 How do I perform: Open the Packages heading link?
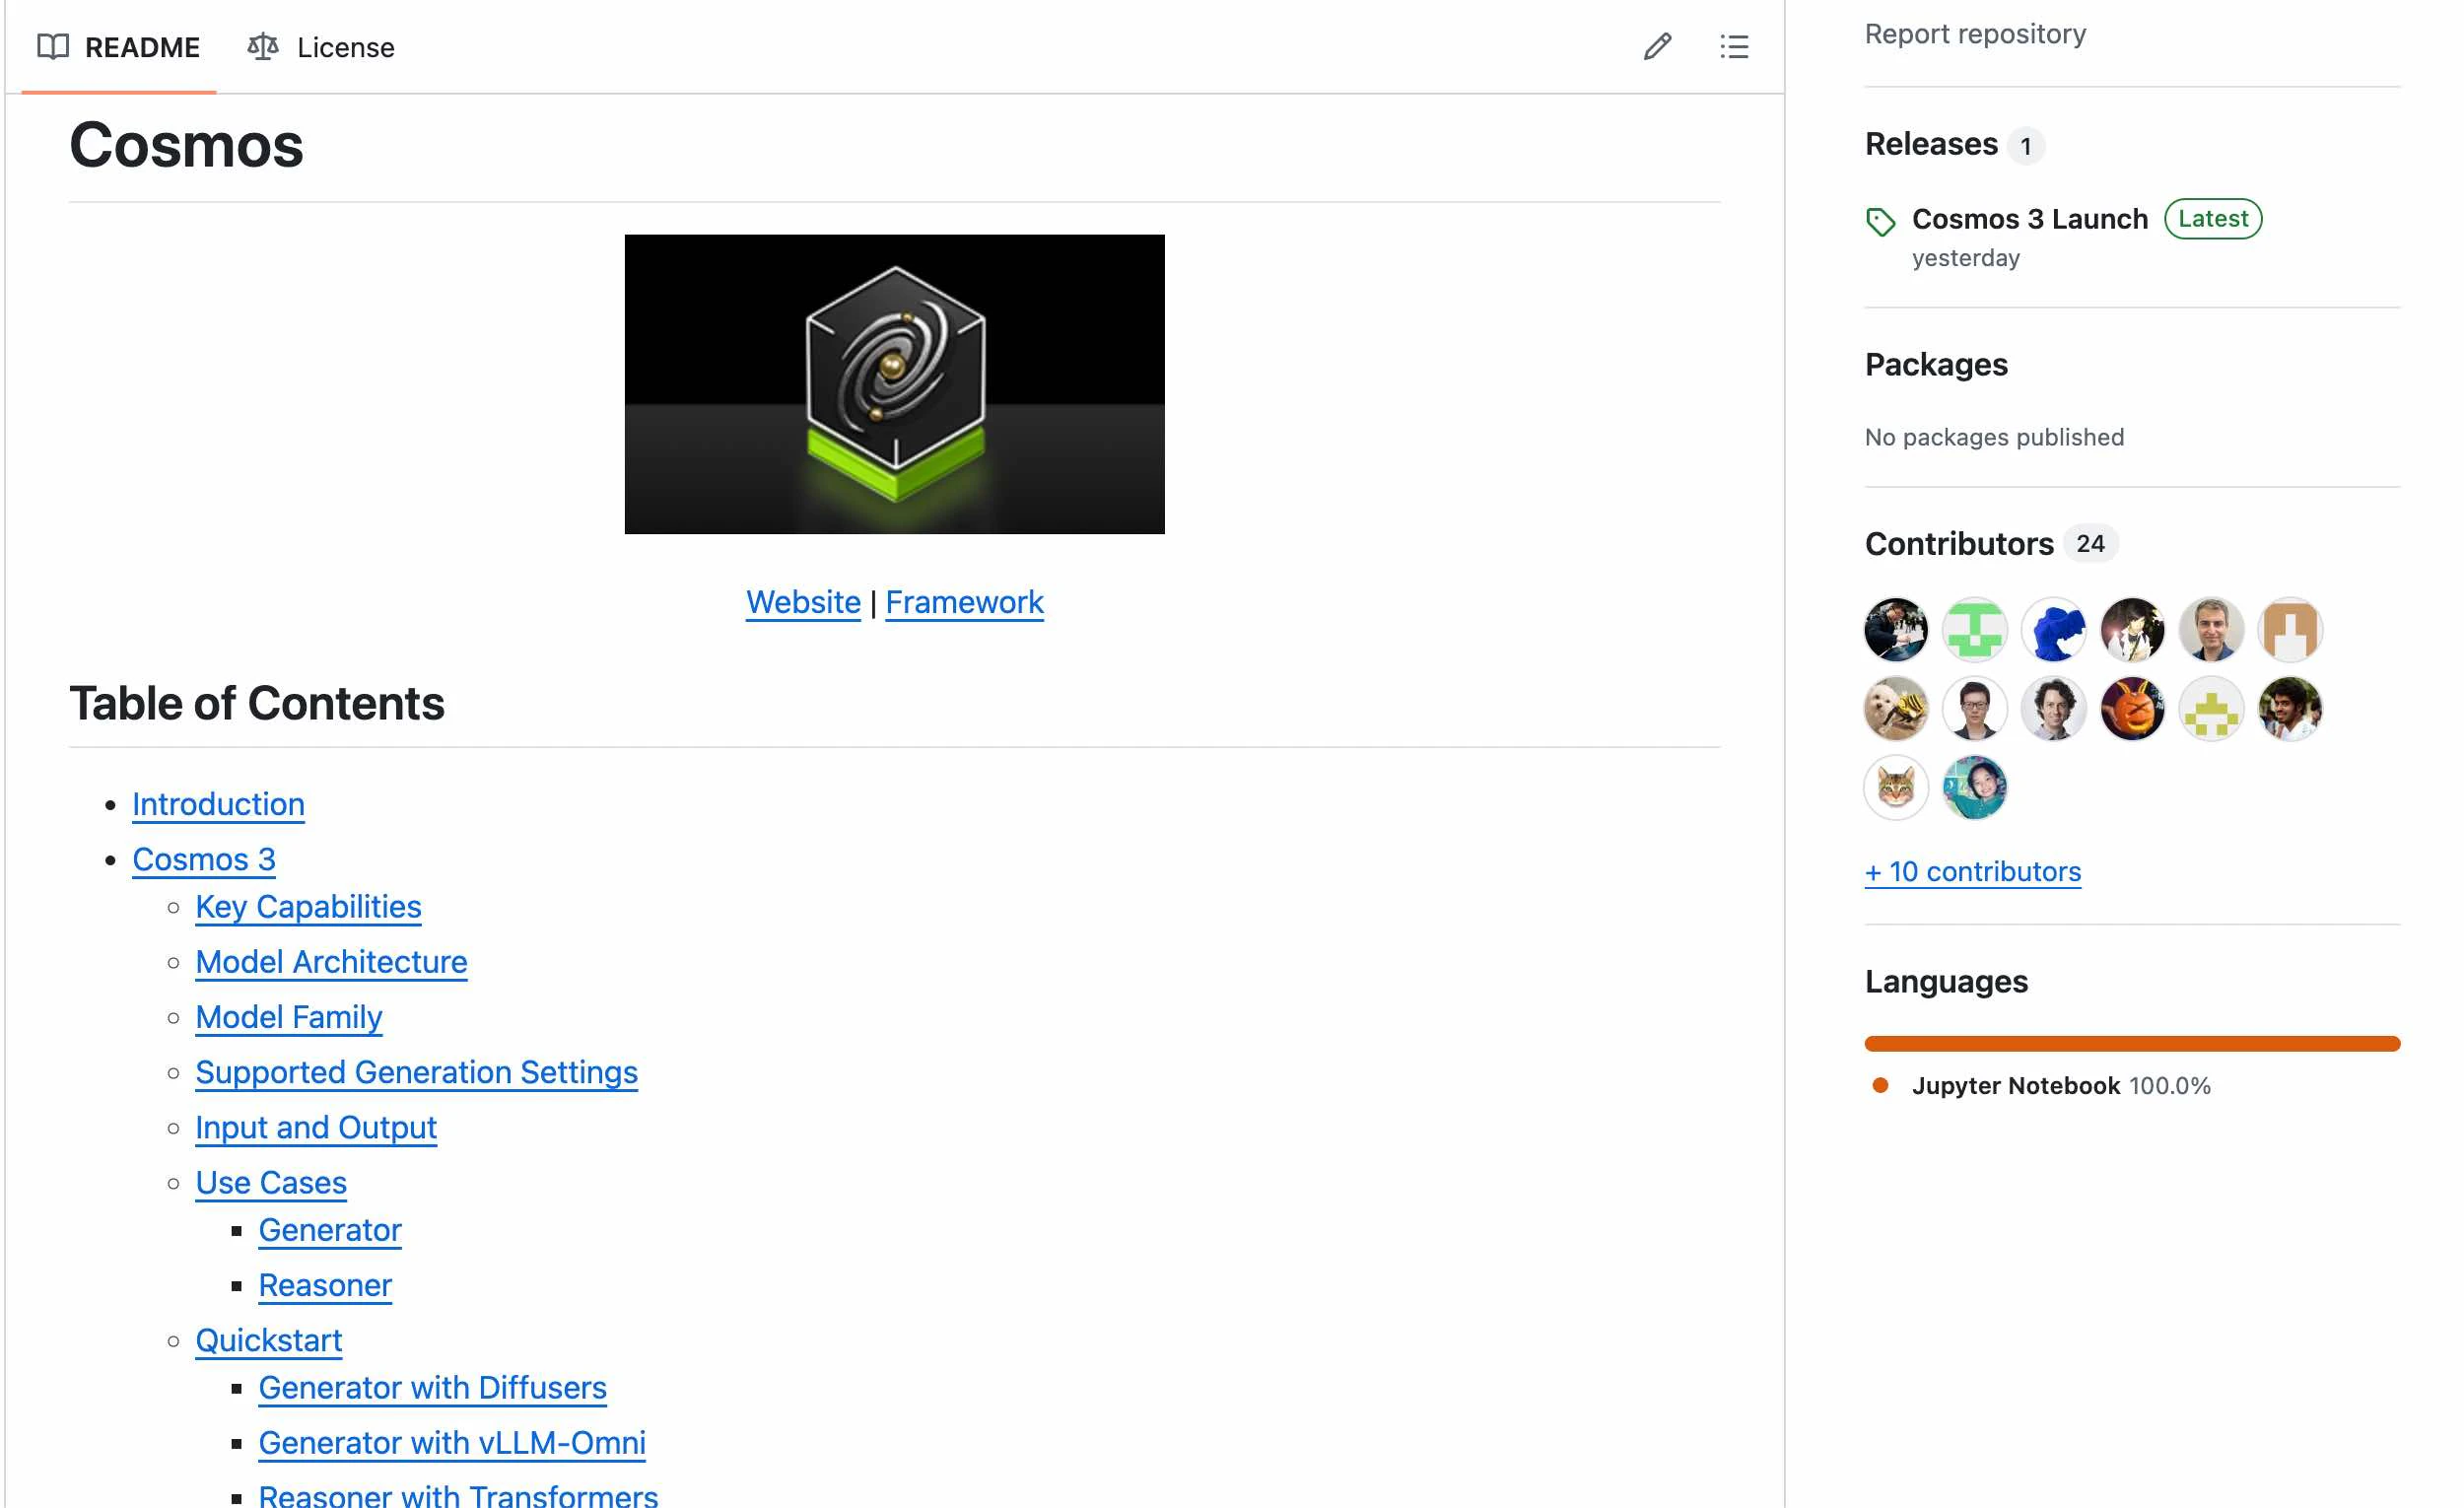(1936, 365)
